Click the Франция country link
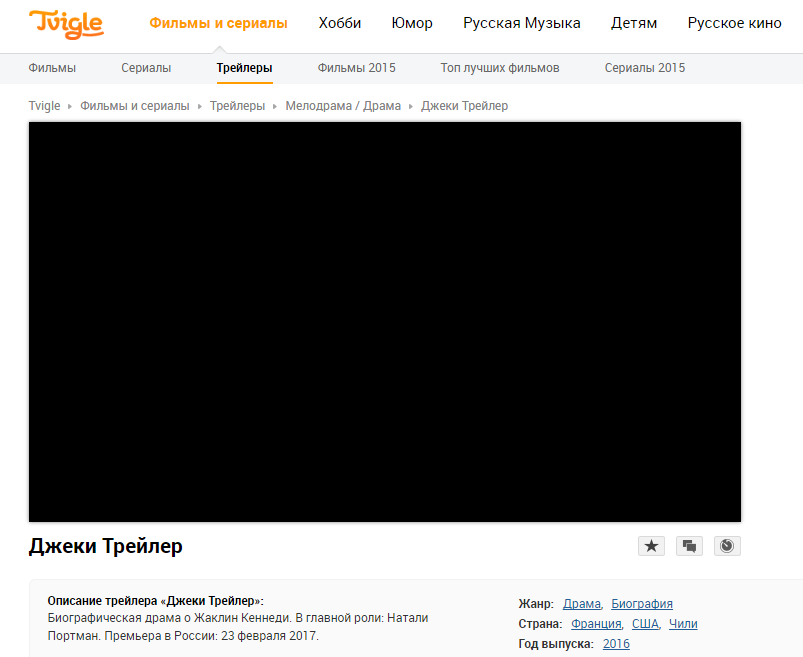The height and width of the screenshot is (657, 803). (x=596, y=624)
